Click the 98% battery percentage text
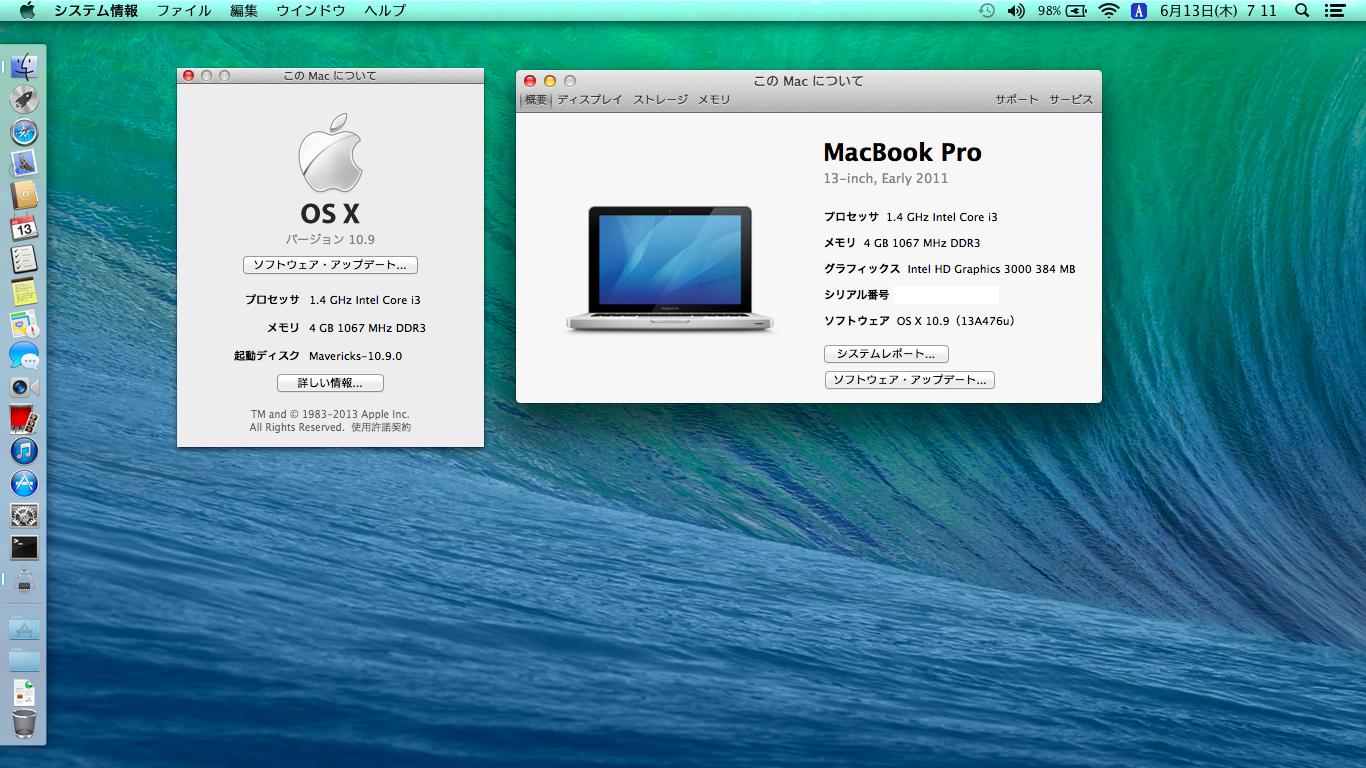The height and width of the screenshot is (768, 1366). [x=1049, y=10]
